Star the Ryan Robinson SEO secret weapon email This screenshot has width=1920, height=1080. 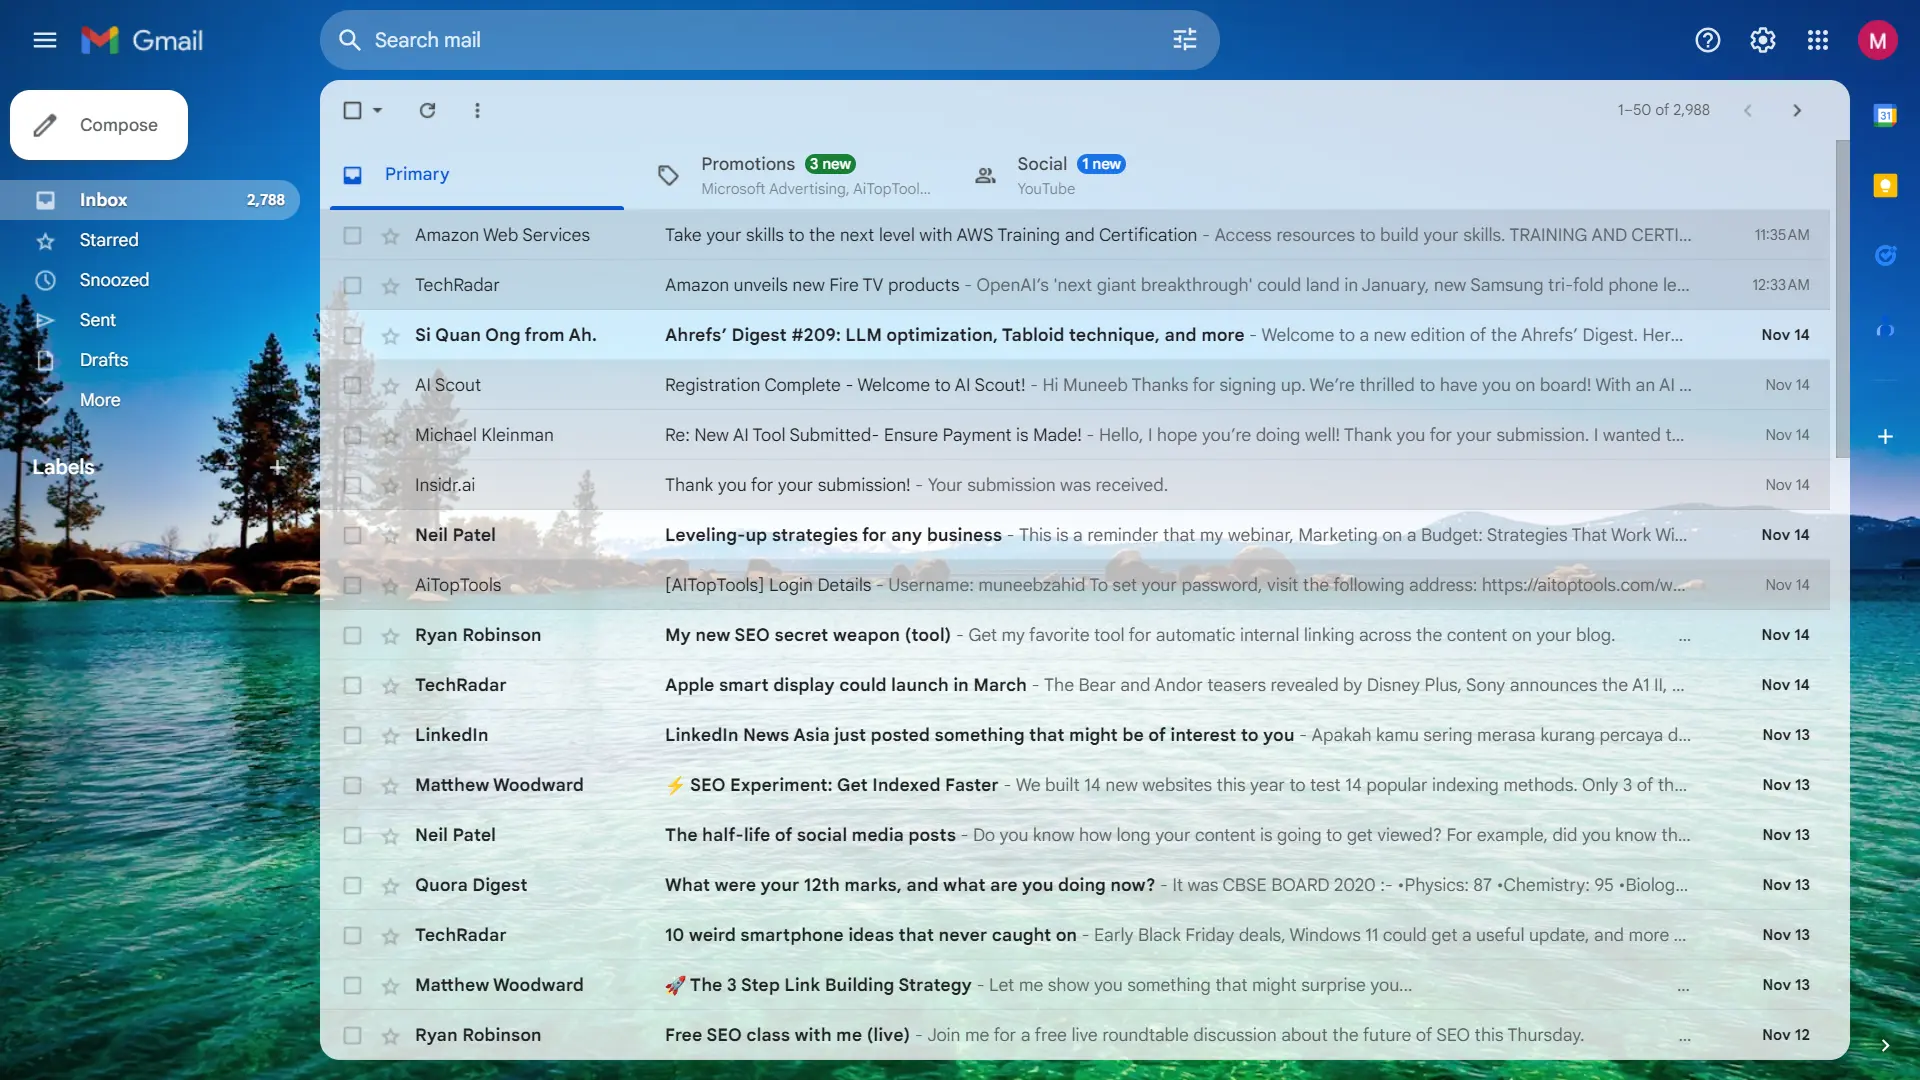(390, 636)
